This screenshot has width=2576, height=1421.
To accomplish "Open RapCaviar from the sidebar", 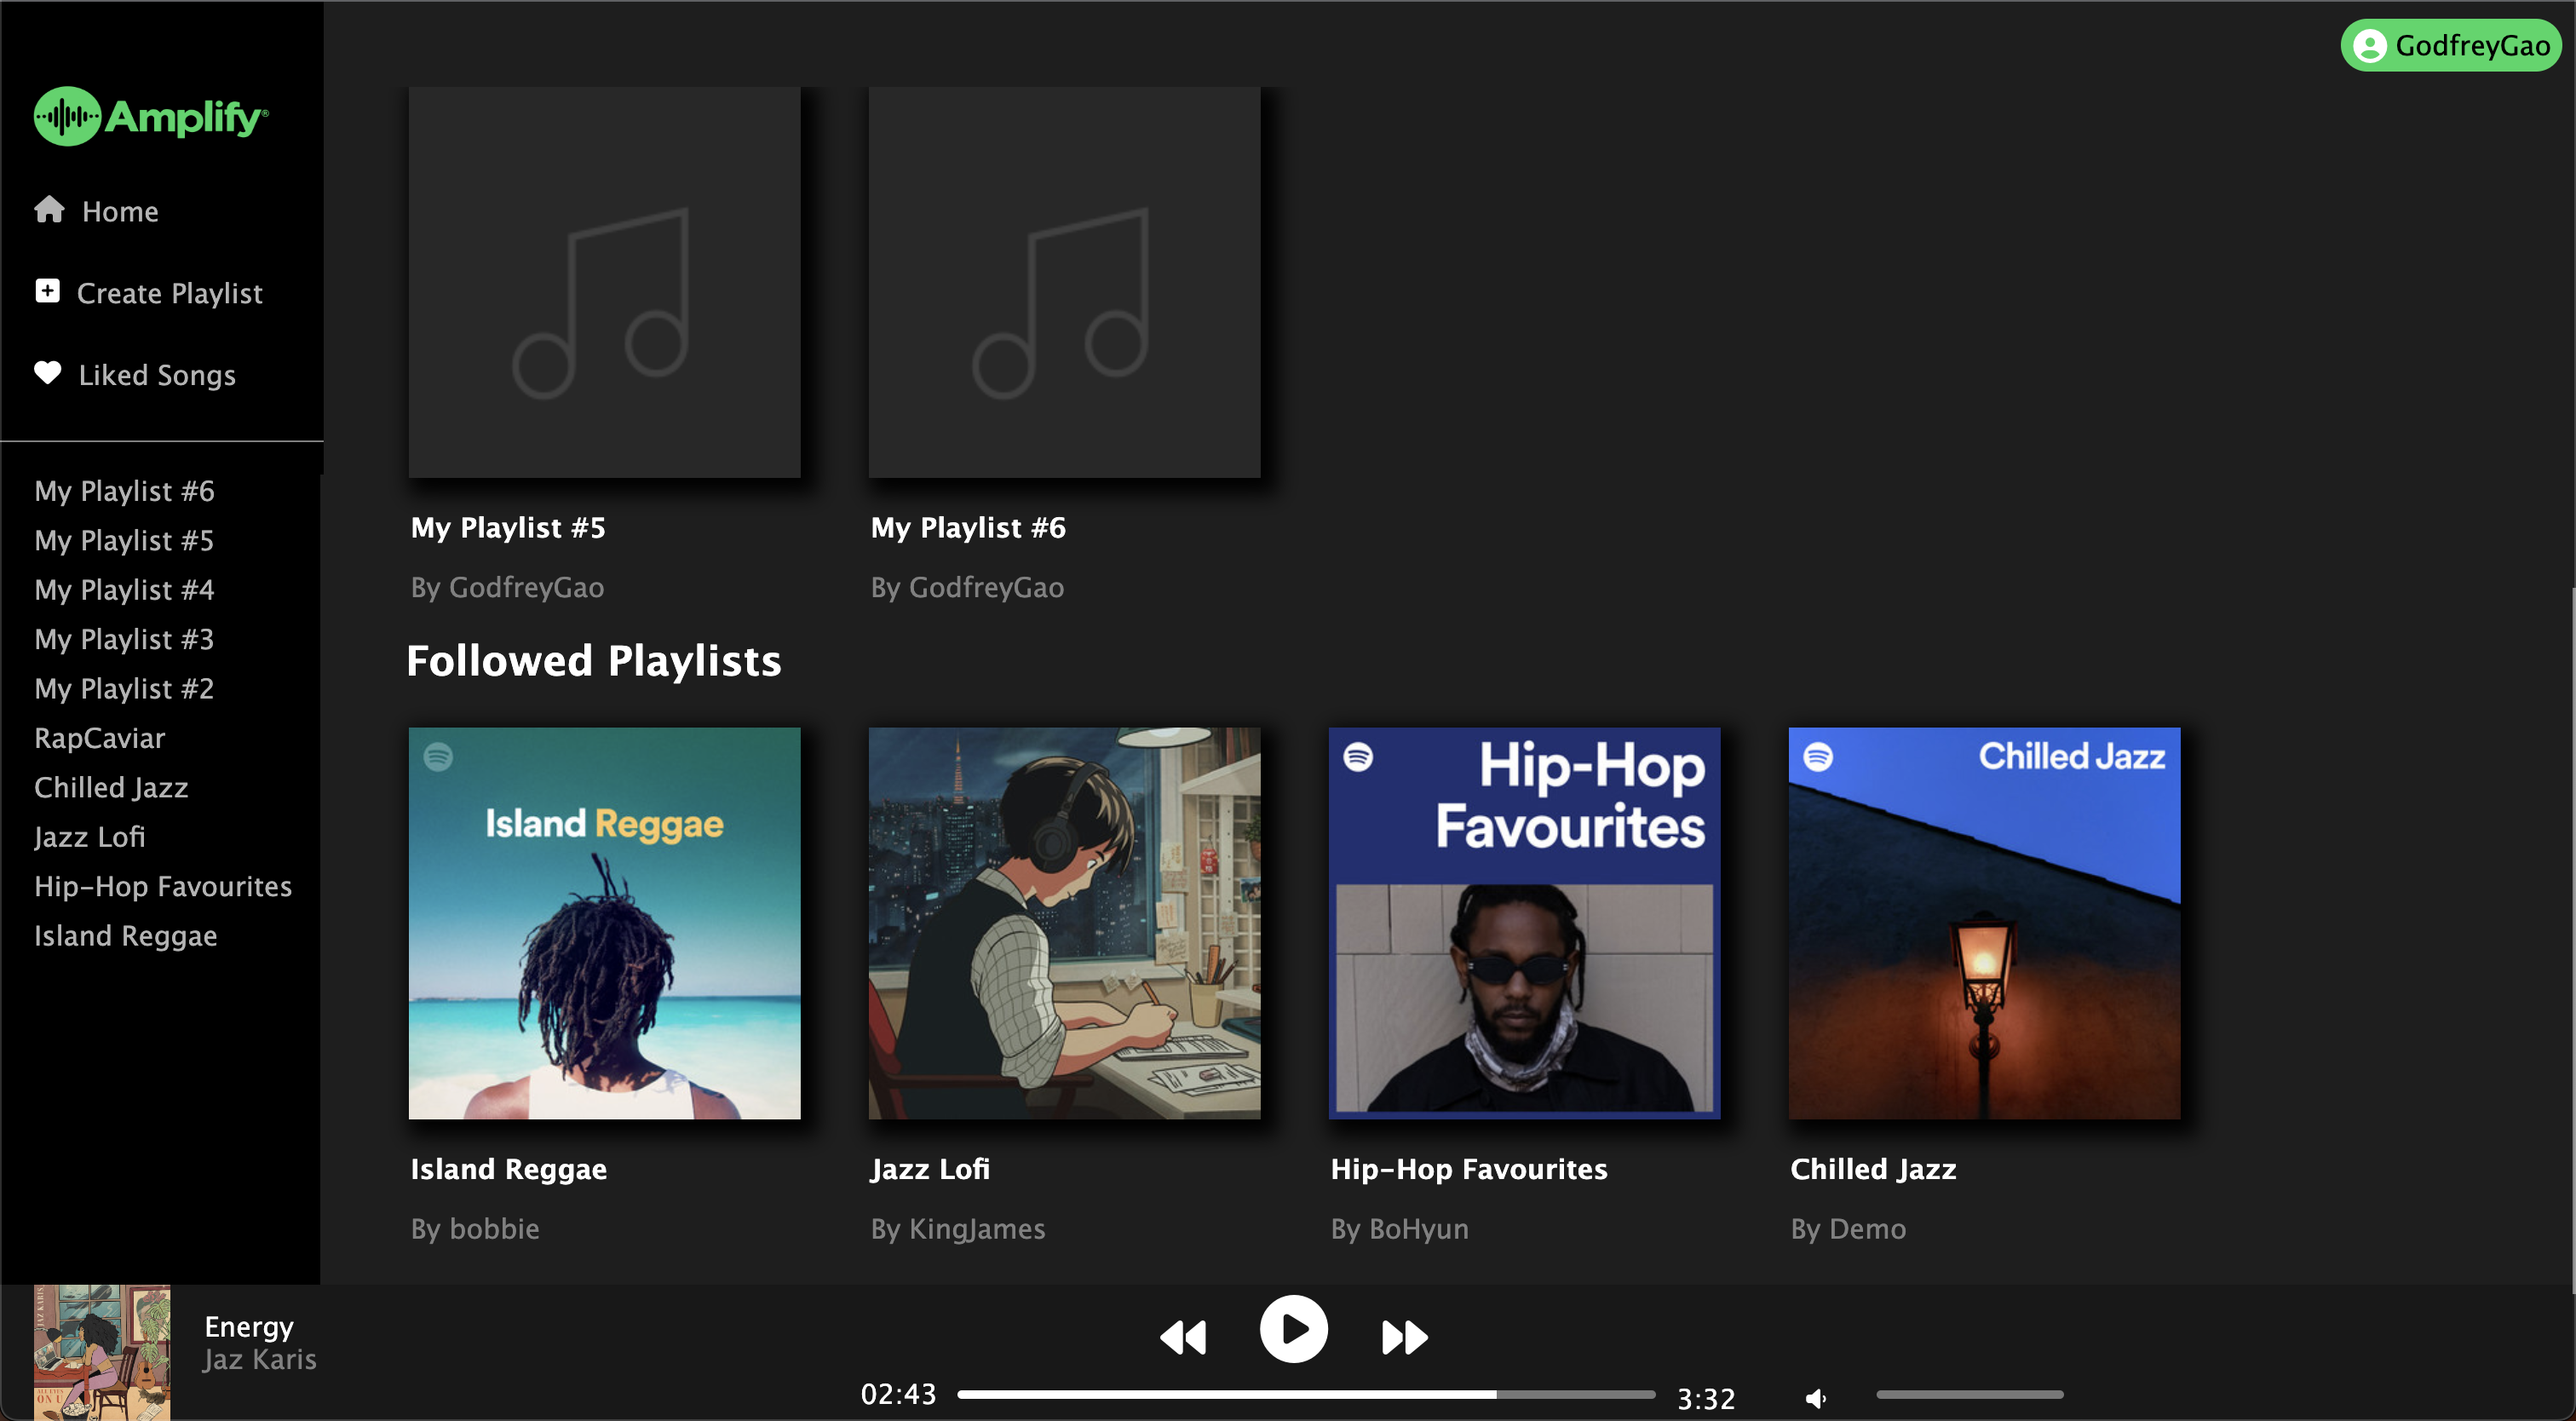I will 99,738.
